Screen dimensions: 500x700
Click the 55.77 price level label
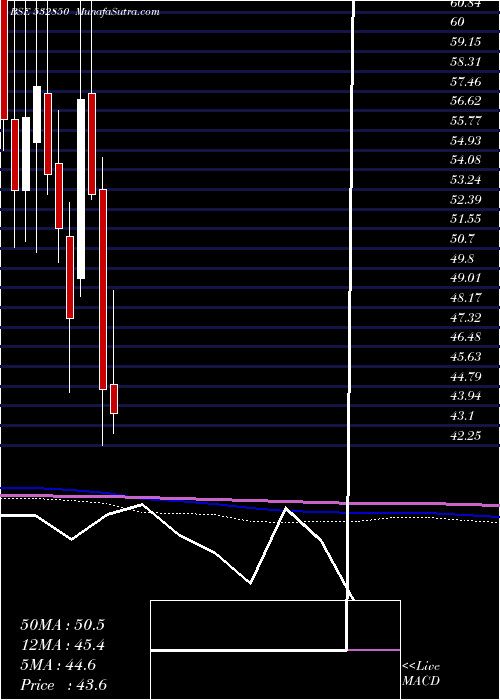(x=466, y=121)
